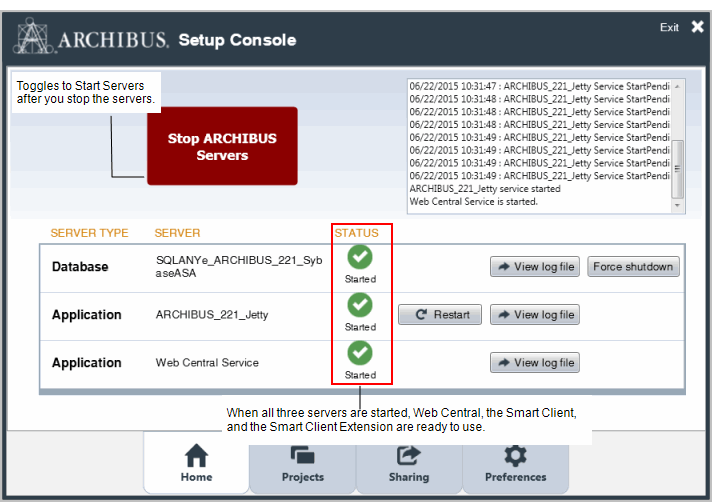Screen dimensions: 712x502
Task: Click the log panel scrollbar thumb
Action: tap(677, 169)
